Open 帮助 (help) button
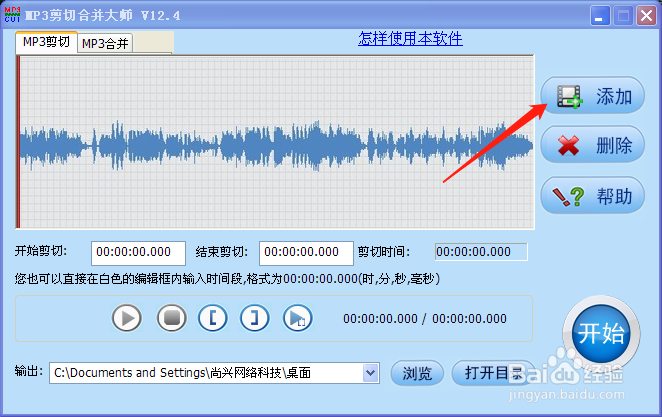662x417 pixels. tap(592, 195)
